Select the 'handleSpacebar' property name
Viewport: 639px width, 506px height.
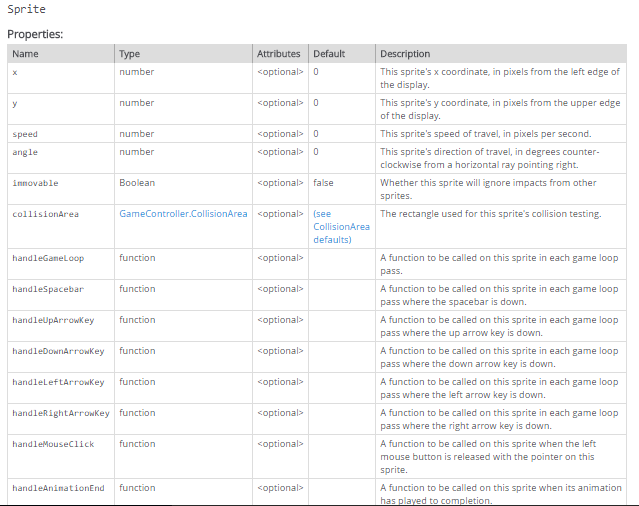click(48, 289)
